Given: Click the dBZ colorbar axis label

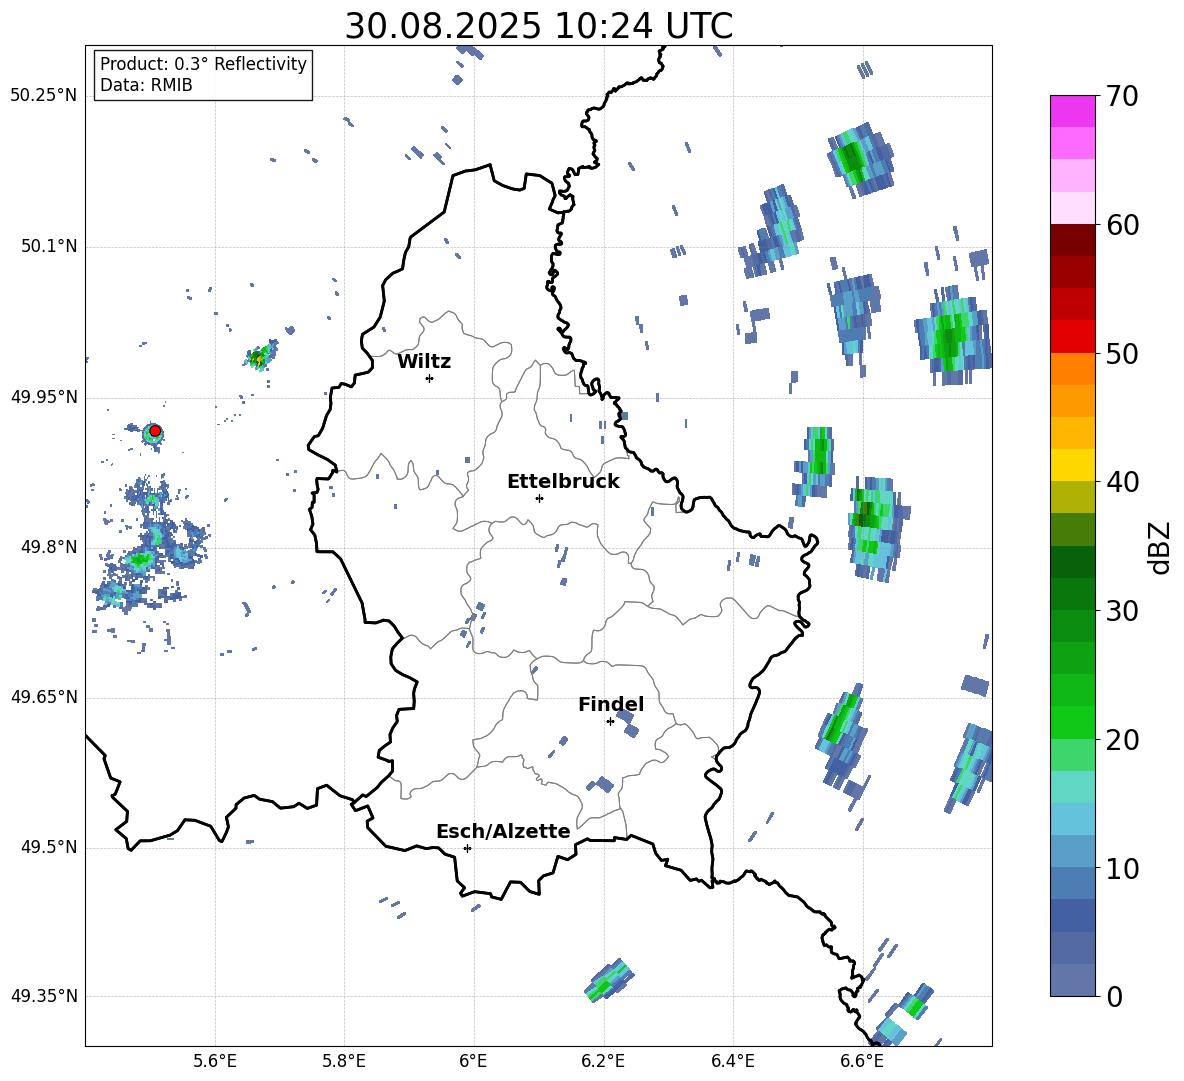Looking at the screenshot, I should click(1159, 547).
